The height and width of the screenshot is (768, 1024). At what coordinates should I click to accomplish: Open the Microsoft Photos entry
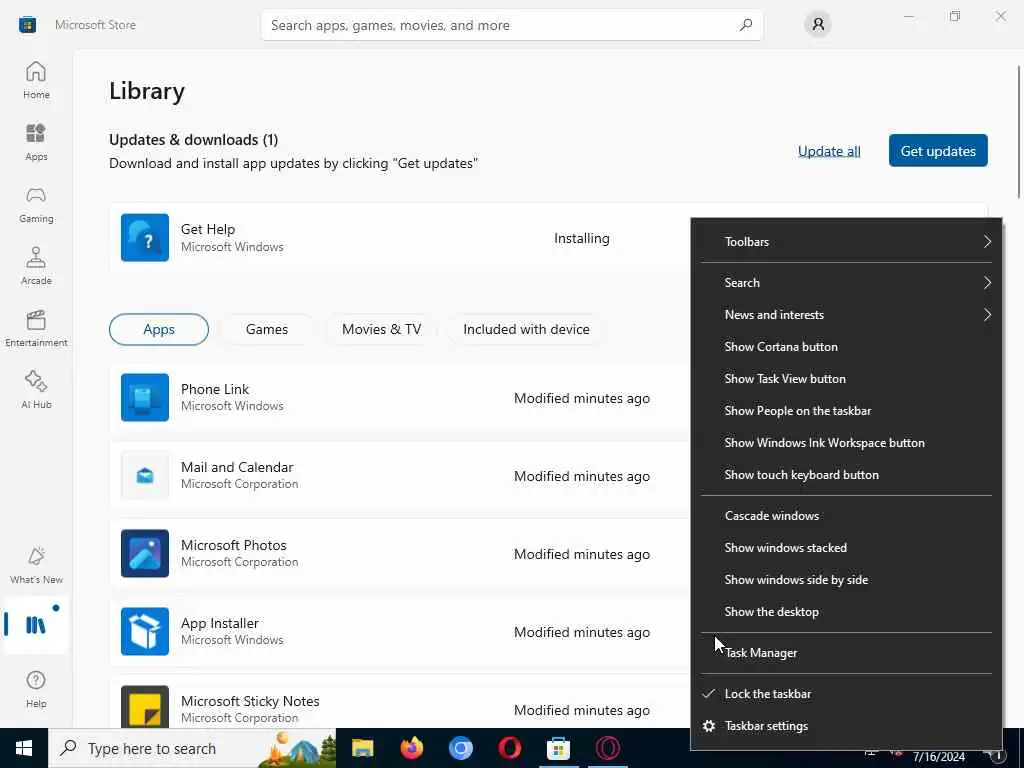coord(400,553)
